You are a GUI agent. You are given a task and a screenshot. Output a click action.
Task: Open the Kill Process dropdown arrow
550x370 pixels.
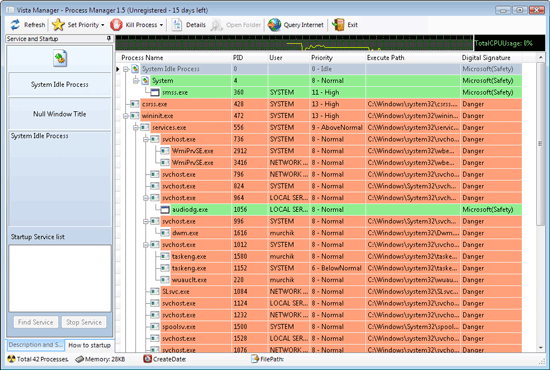click(161, 25)
